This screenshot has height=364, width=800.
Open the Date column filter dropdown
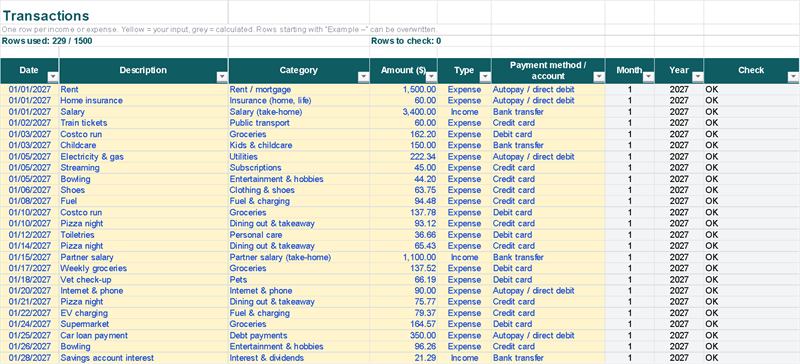pos(53,77)
